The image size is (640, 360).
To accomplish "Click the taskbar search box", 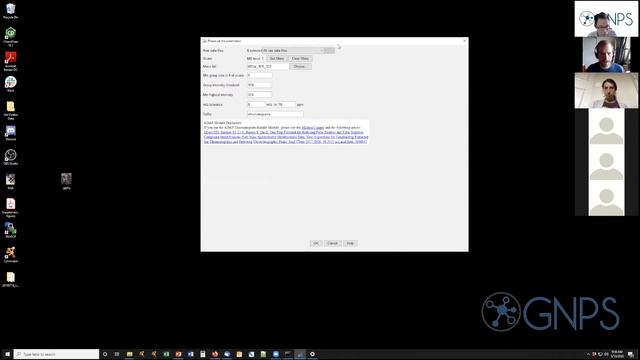I will click(56, 354).
